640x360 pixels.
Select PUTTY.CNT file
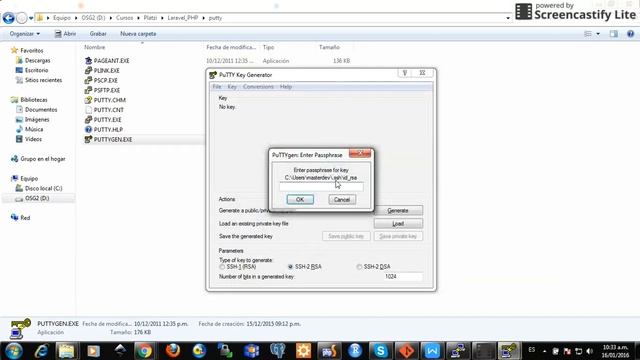pyautogui.click(x=109, y=110)
